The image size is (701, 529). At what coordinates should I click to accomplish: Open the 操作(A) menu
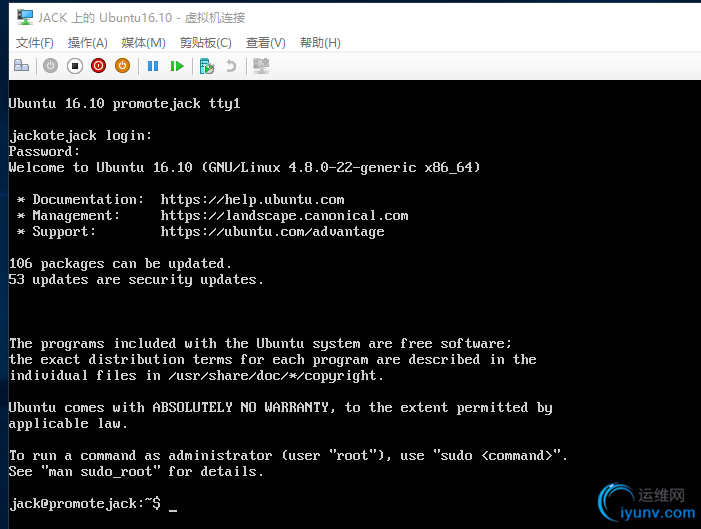(88, 43)
